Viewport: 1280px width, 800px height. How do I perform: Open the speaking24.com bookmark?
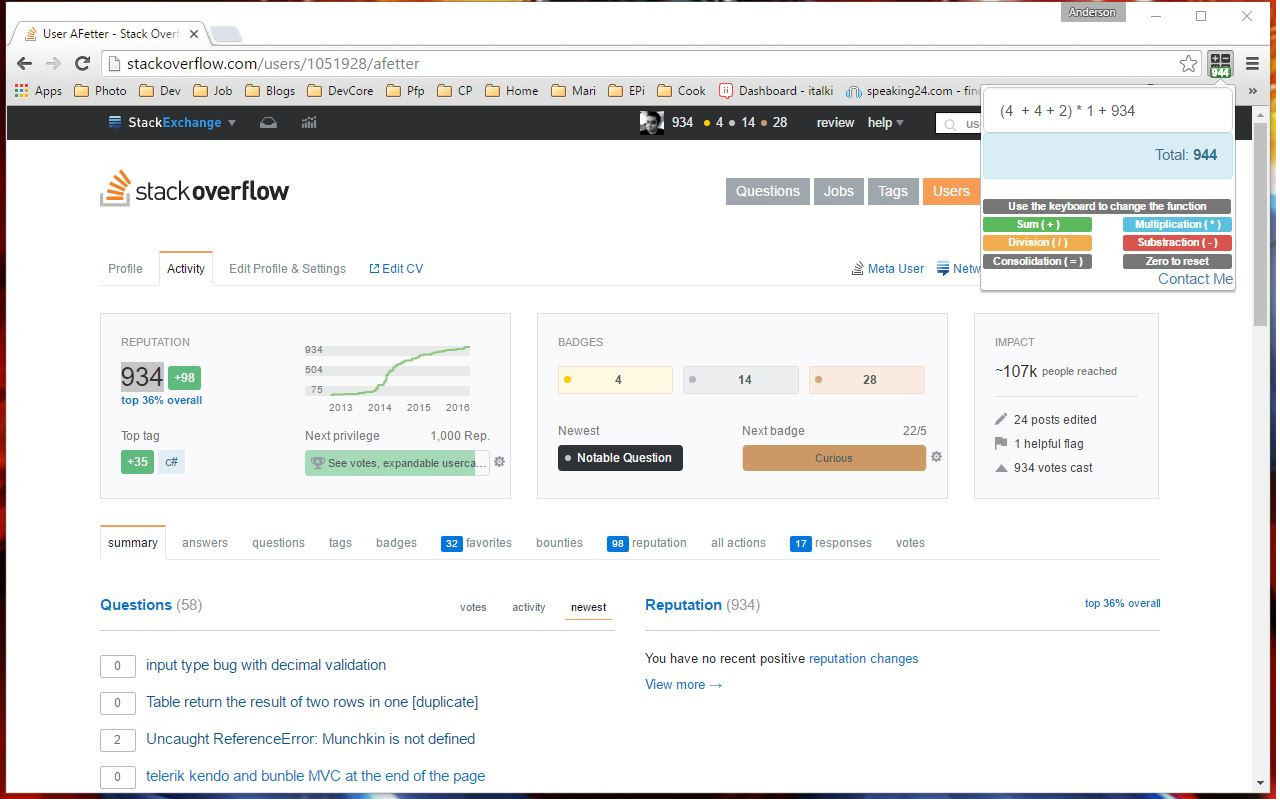click(911, 90)
